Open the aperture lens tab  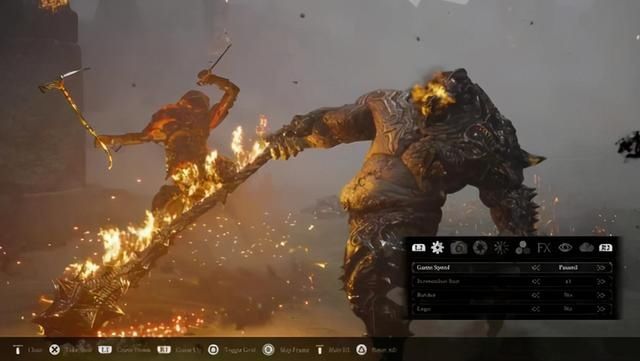point(480,247)
